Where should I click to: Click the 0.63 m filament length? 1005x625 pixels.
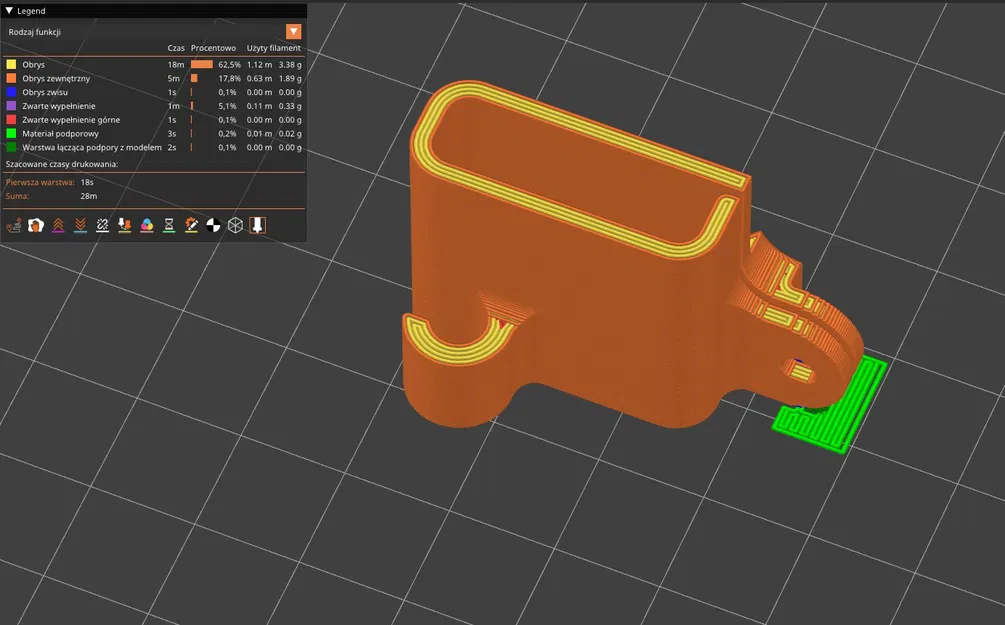coord(260,78)
